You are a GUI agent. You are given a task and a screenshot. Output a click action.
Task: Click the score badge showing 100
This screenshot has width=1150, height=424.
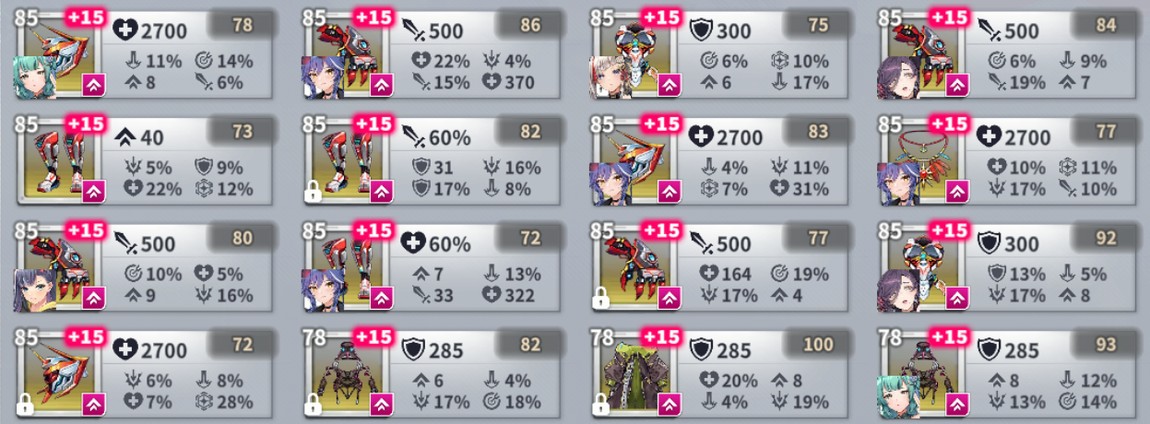coord(818,344)
